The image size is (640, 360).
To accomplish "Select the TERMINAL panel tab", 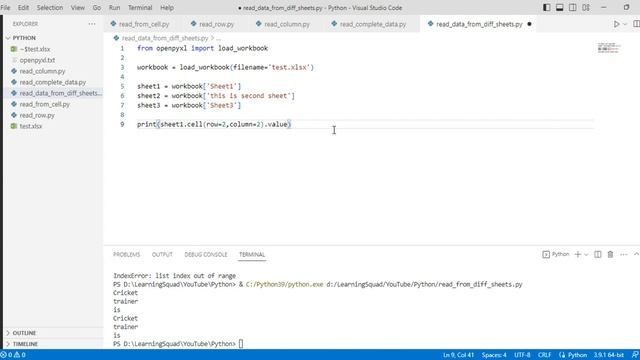I will (x=252, y=254).
